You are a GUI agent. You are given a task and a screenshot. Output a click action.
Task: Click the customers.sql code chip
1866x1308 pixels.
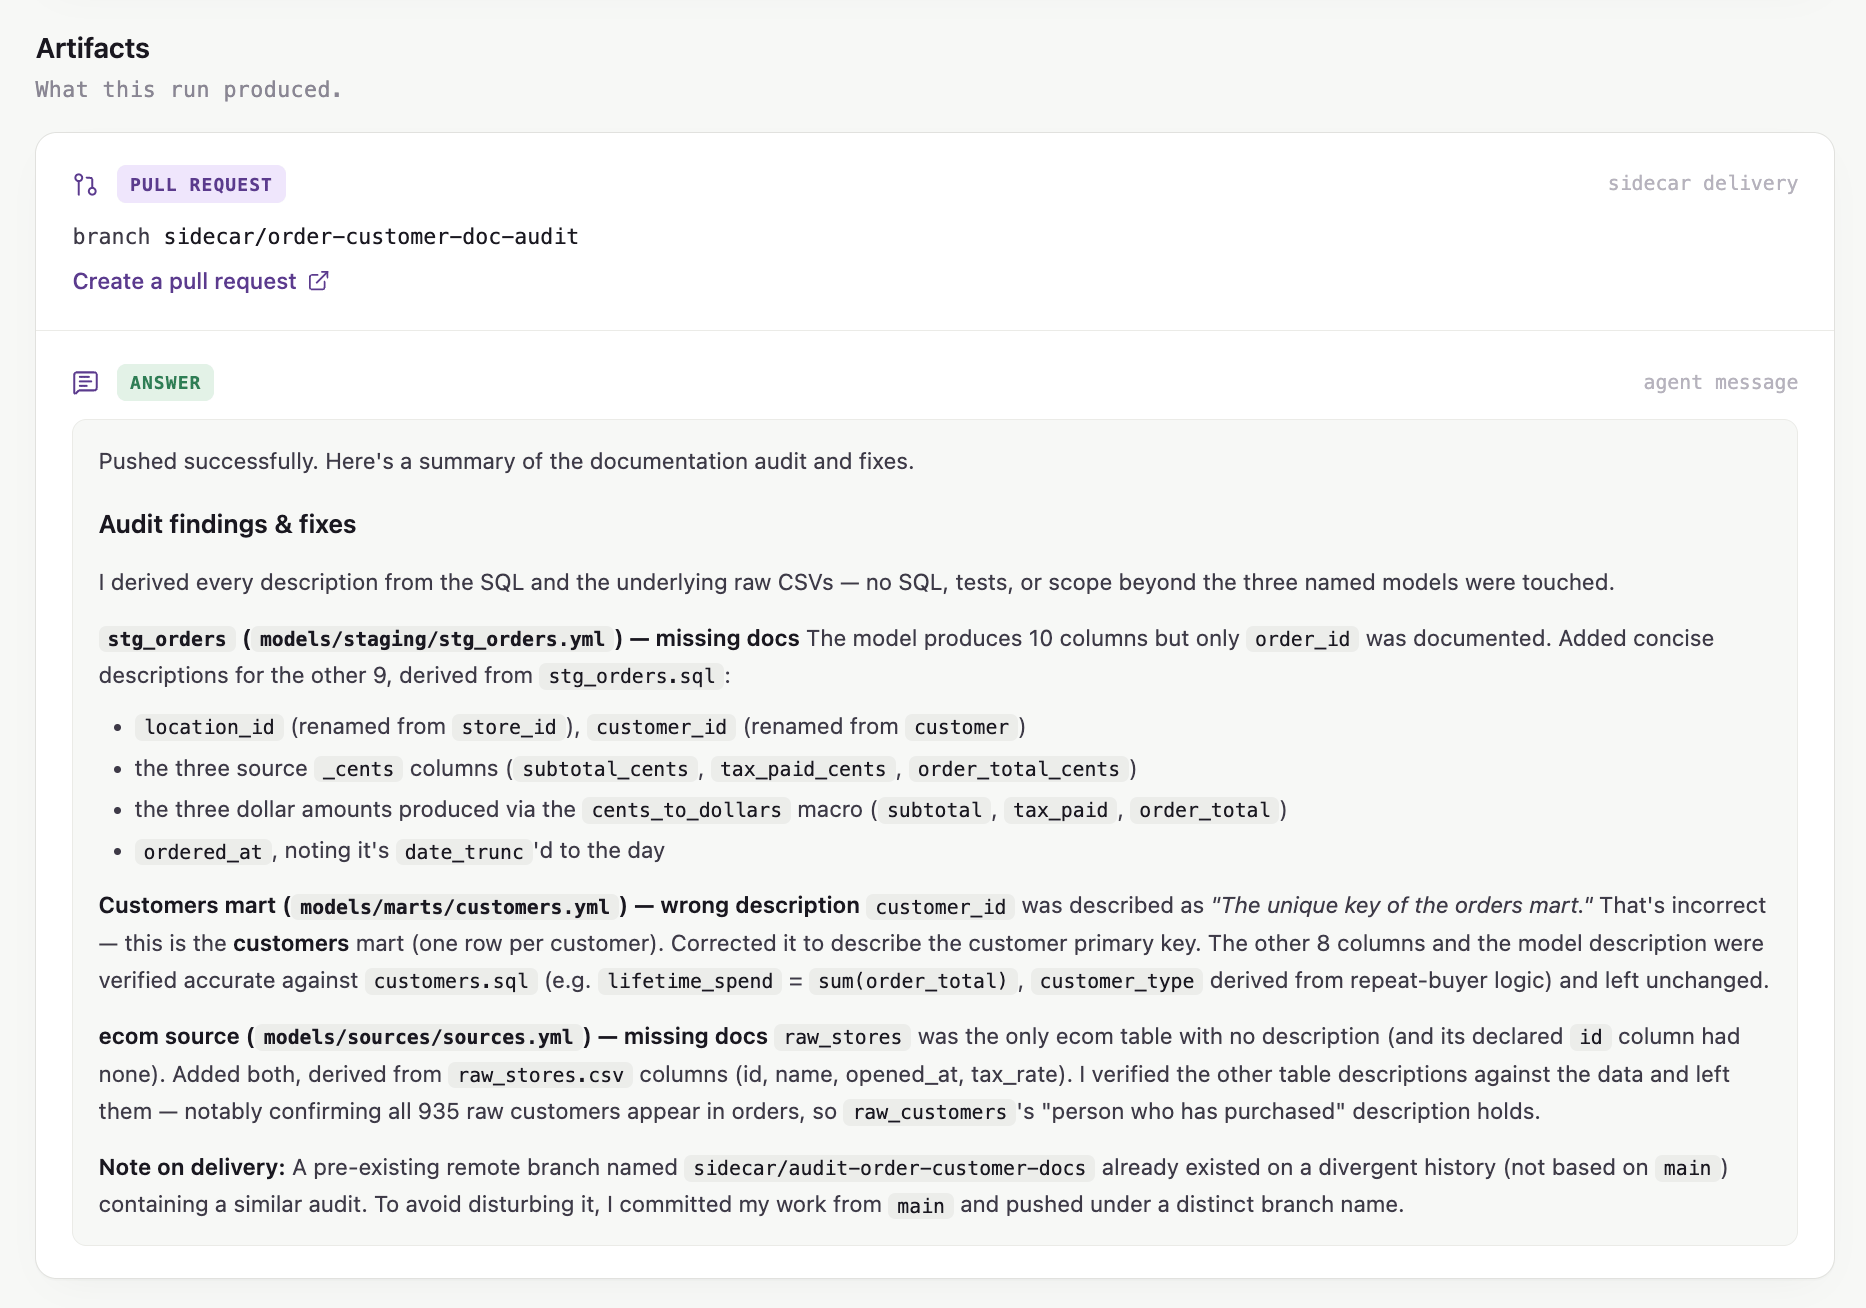tap(451, 981)
